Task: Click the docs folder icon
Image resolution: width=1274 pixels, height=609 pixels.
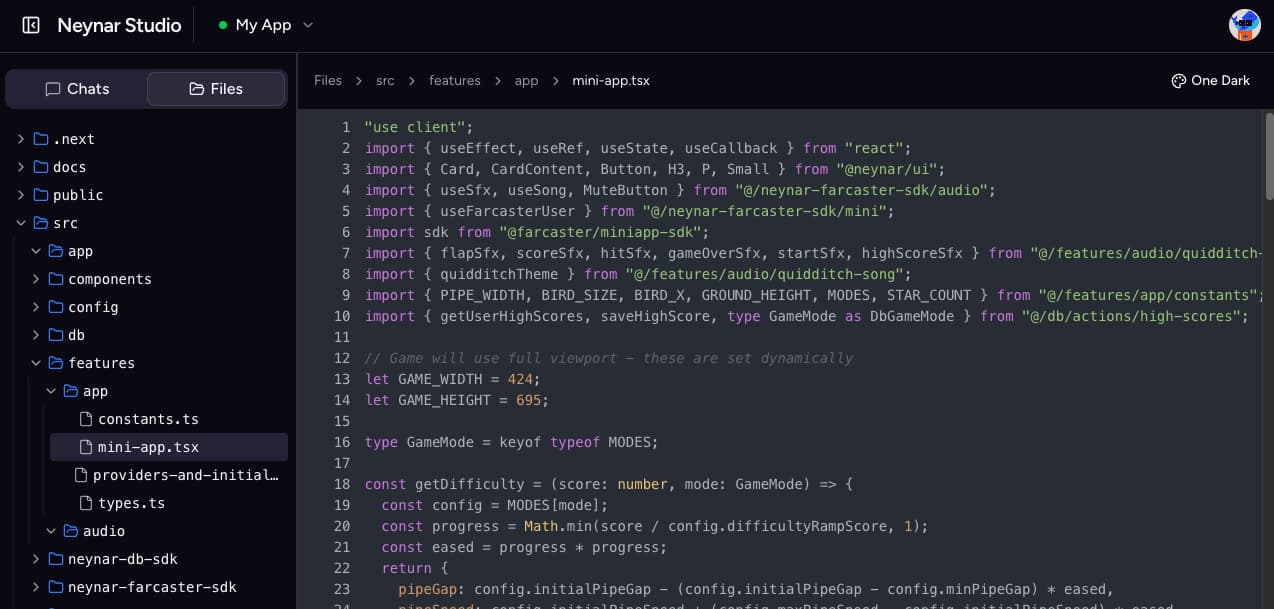Action: tap(41, 167)
